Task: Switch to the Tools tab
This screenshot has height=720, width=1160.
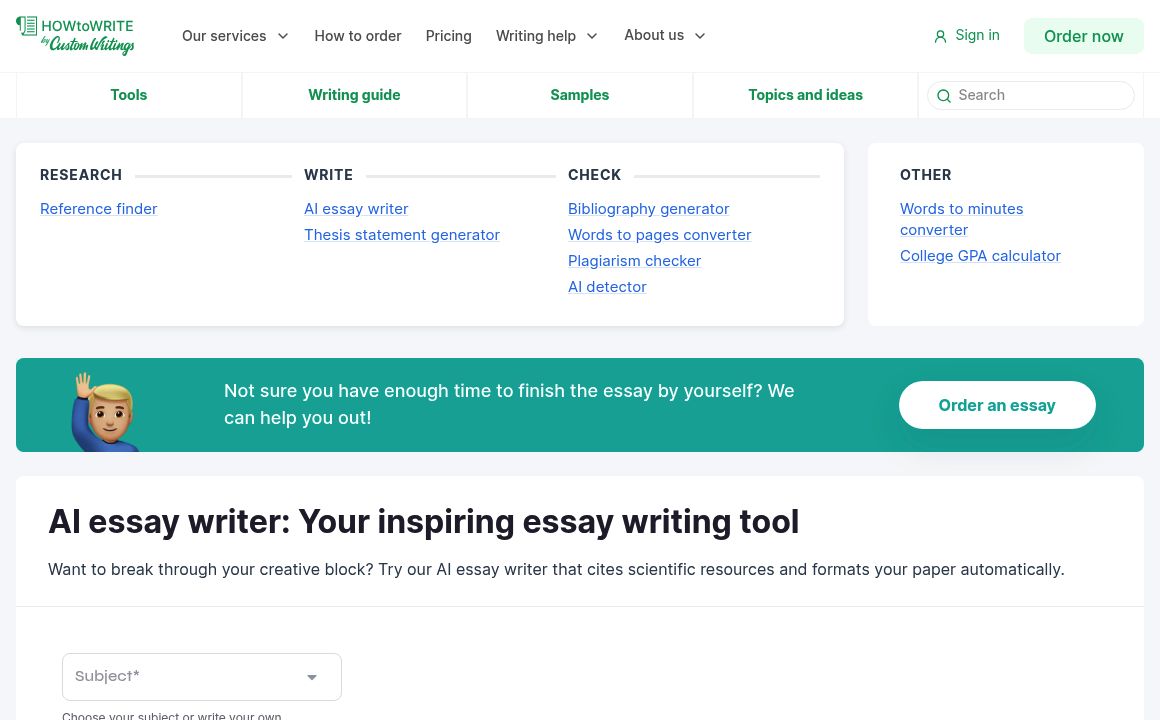Action: click(x=128, y=95)
